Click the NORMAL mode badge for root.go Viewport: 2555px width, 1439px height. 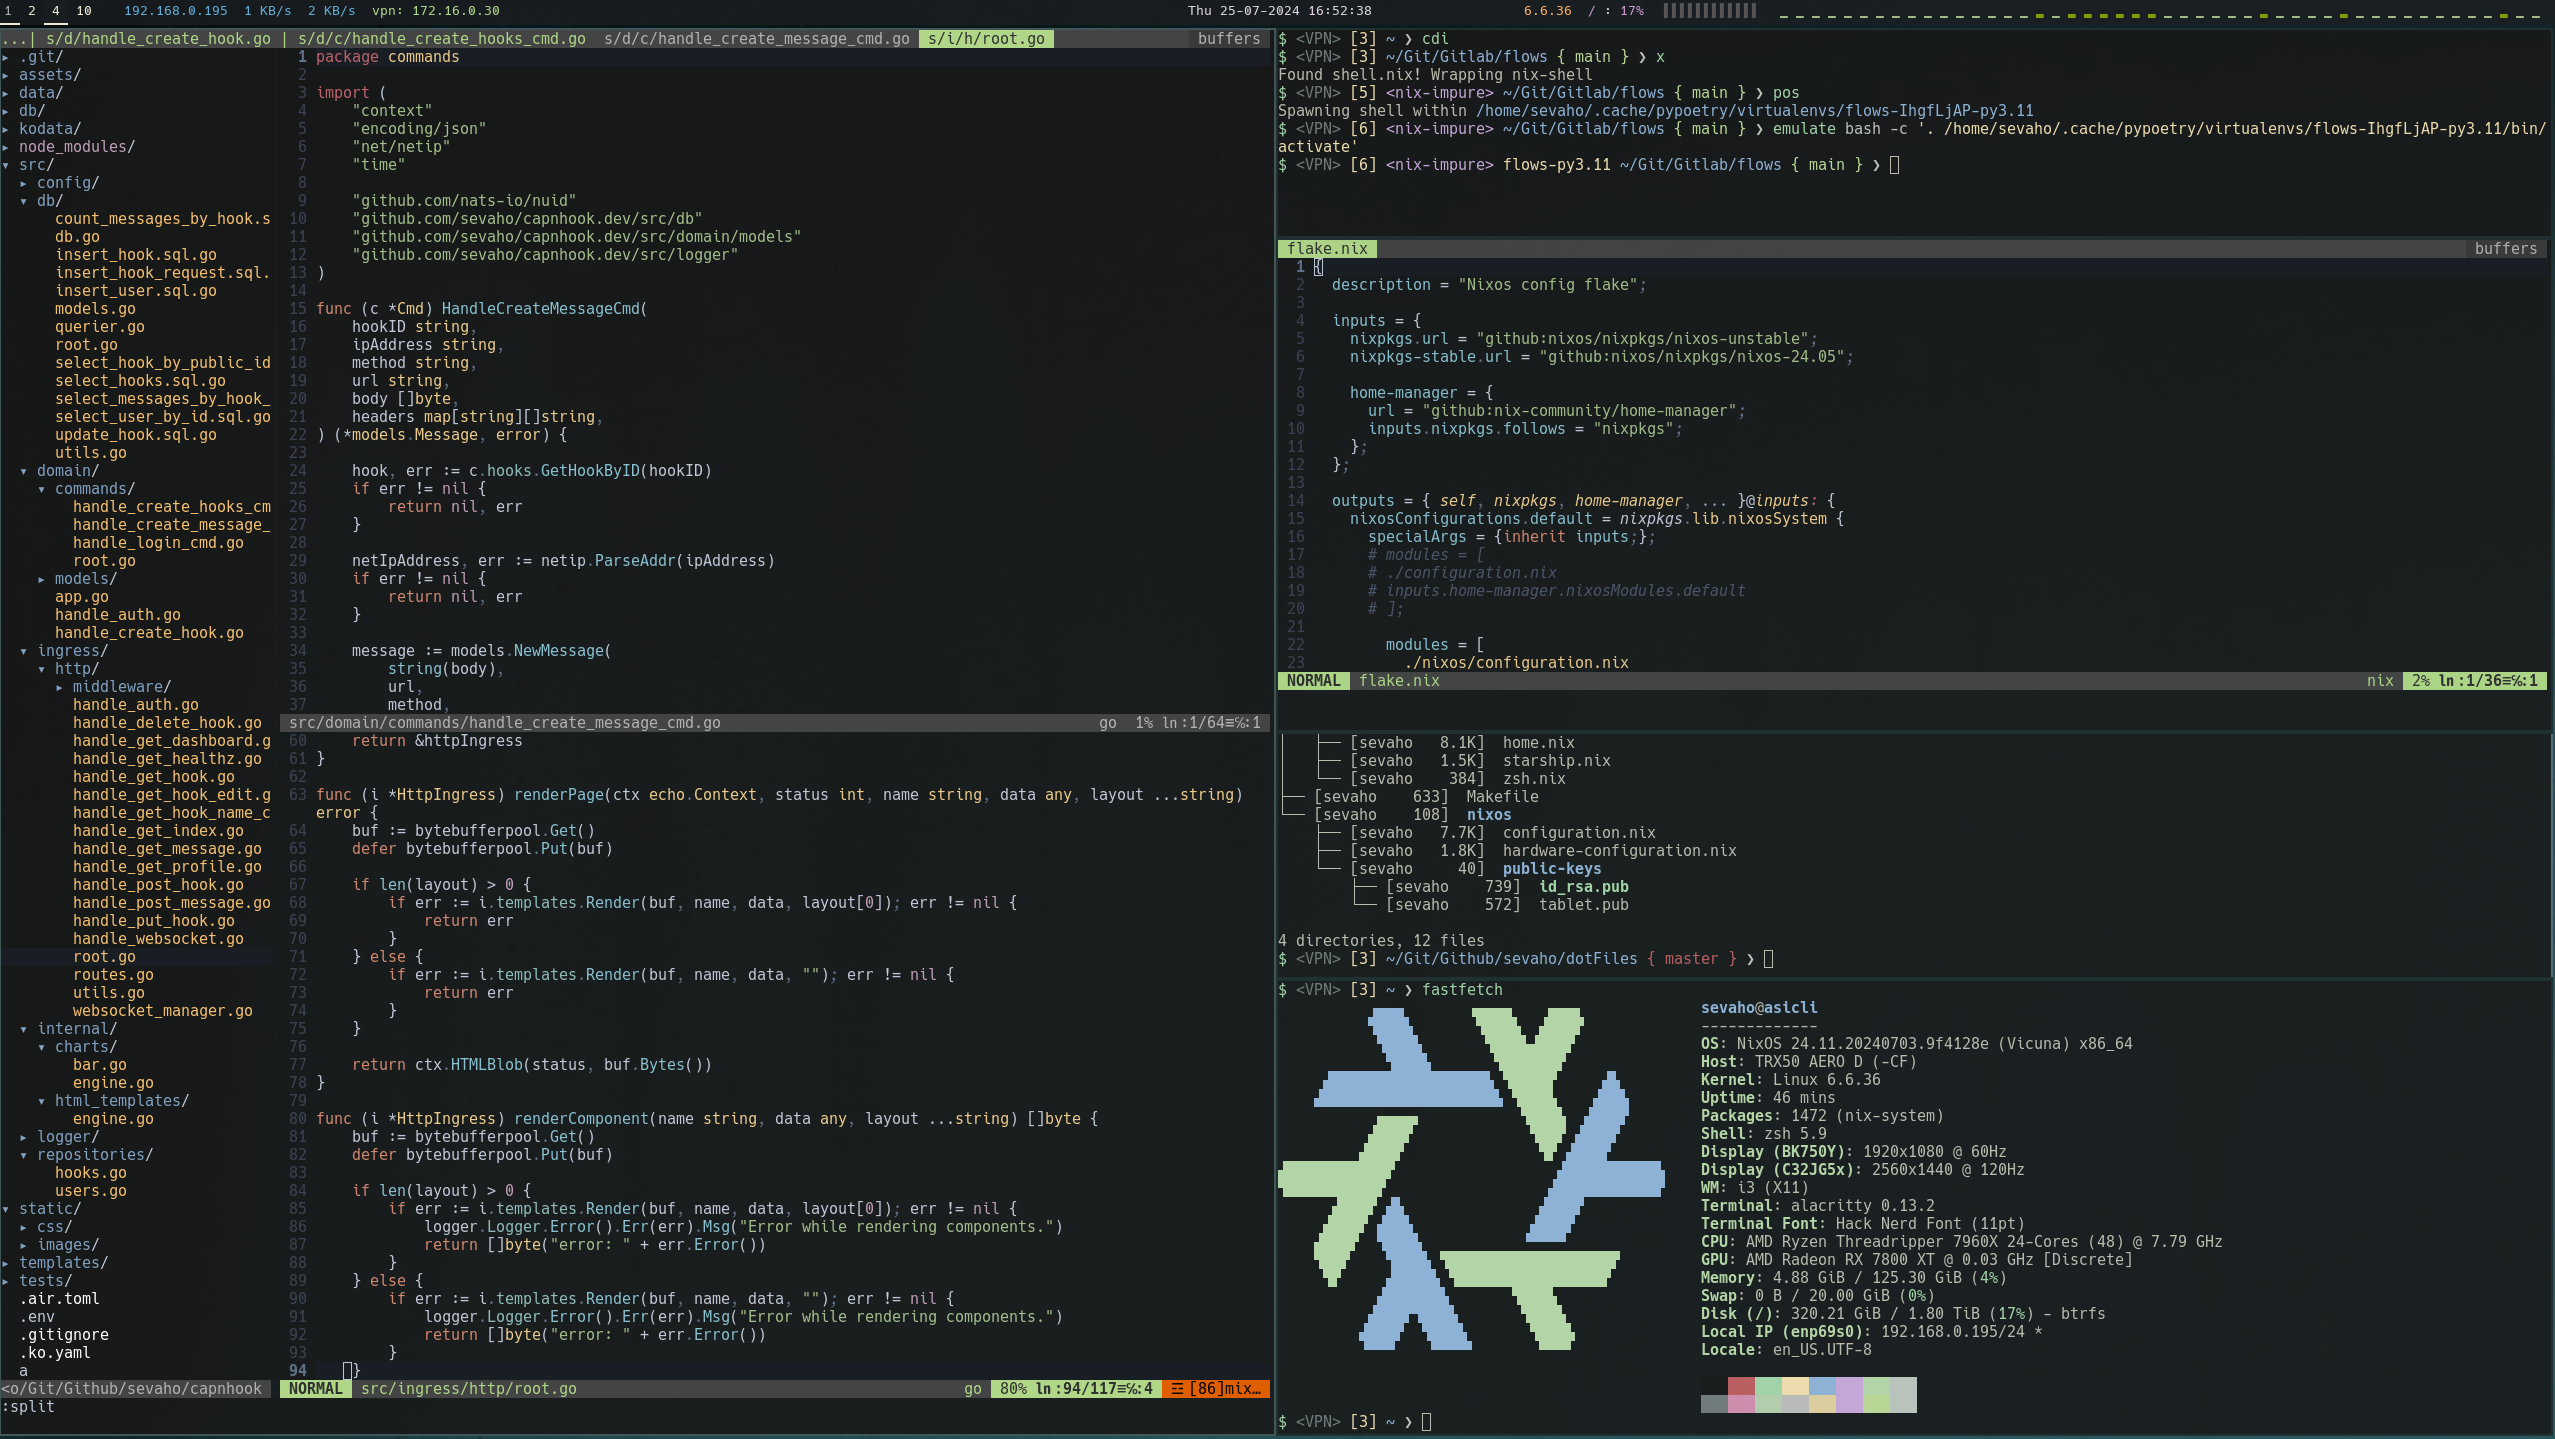[x=315, y=1388]
